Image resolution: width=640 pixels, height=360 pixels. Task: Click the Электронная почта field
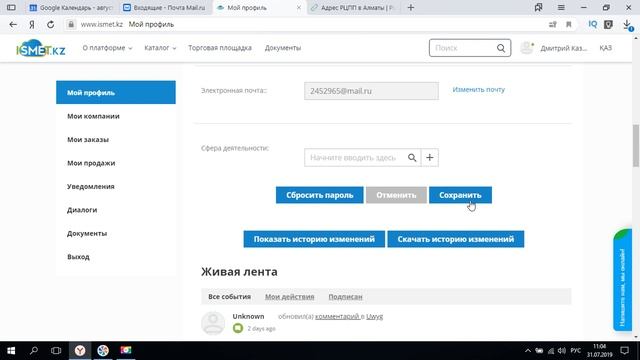371,91
